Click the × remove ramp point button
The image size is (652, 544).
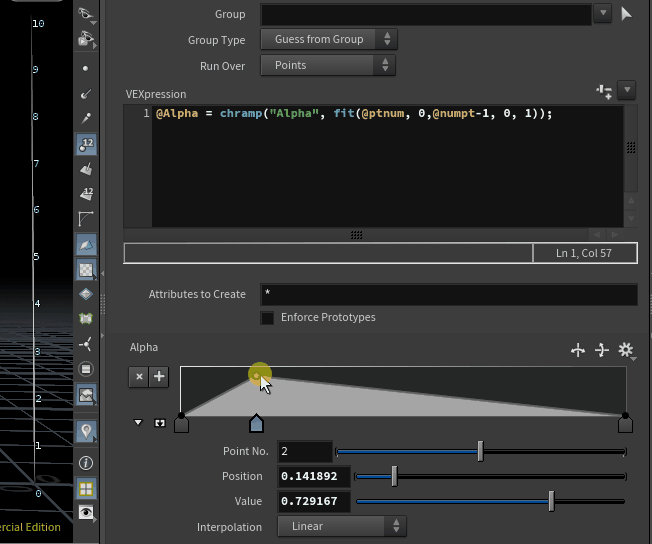[x=139, y=377]
